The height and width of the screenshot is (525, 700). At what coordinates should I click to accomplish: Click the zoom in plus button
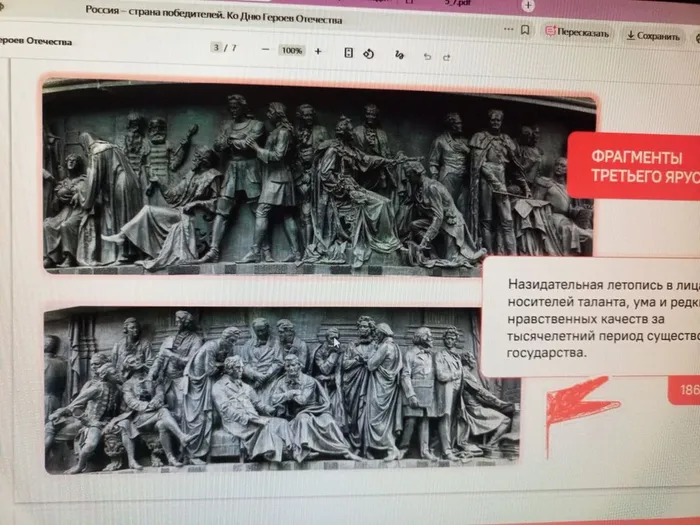(318, 51)
